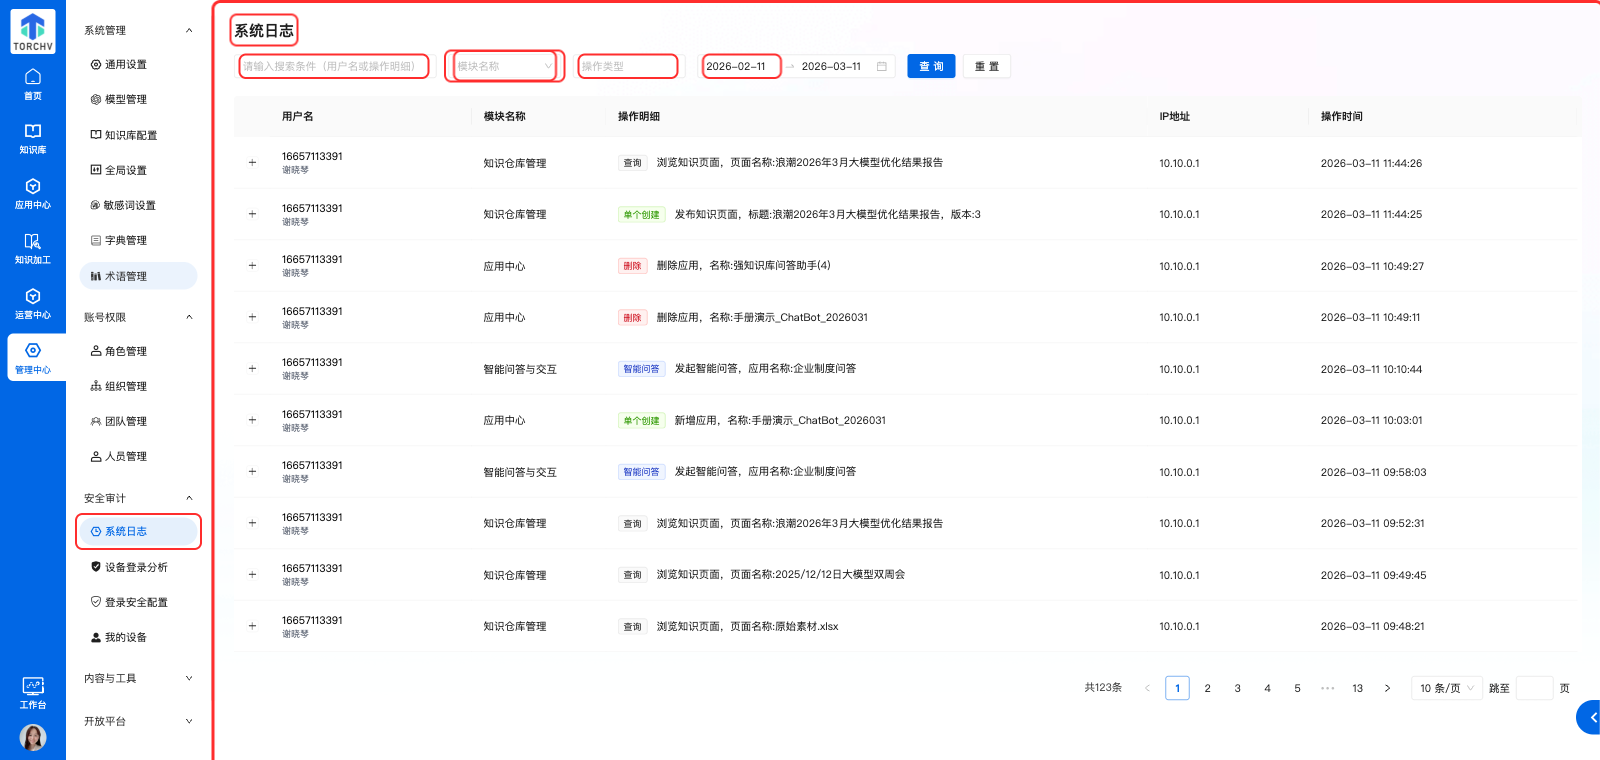The image size is (1600, 760).
Task: Open 字典管理 menu item
Action: pyautogui.click(x=138, y=240)
